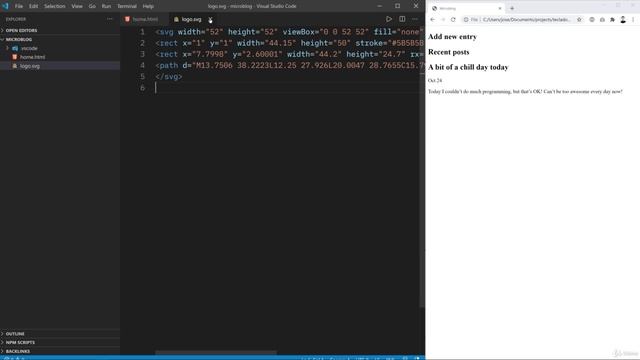Click the editor vertical scrollbar
Image resolution: width=640 pixels, height=360 pixels.
[422, 167]
